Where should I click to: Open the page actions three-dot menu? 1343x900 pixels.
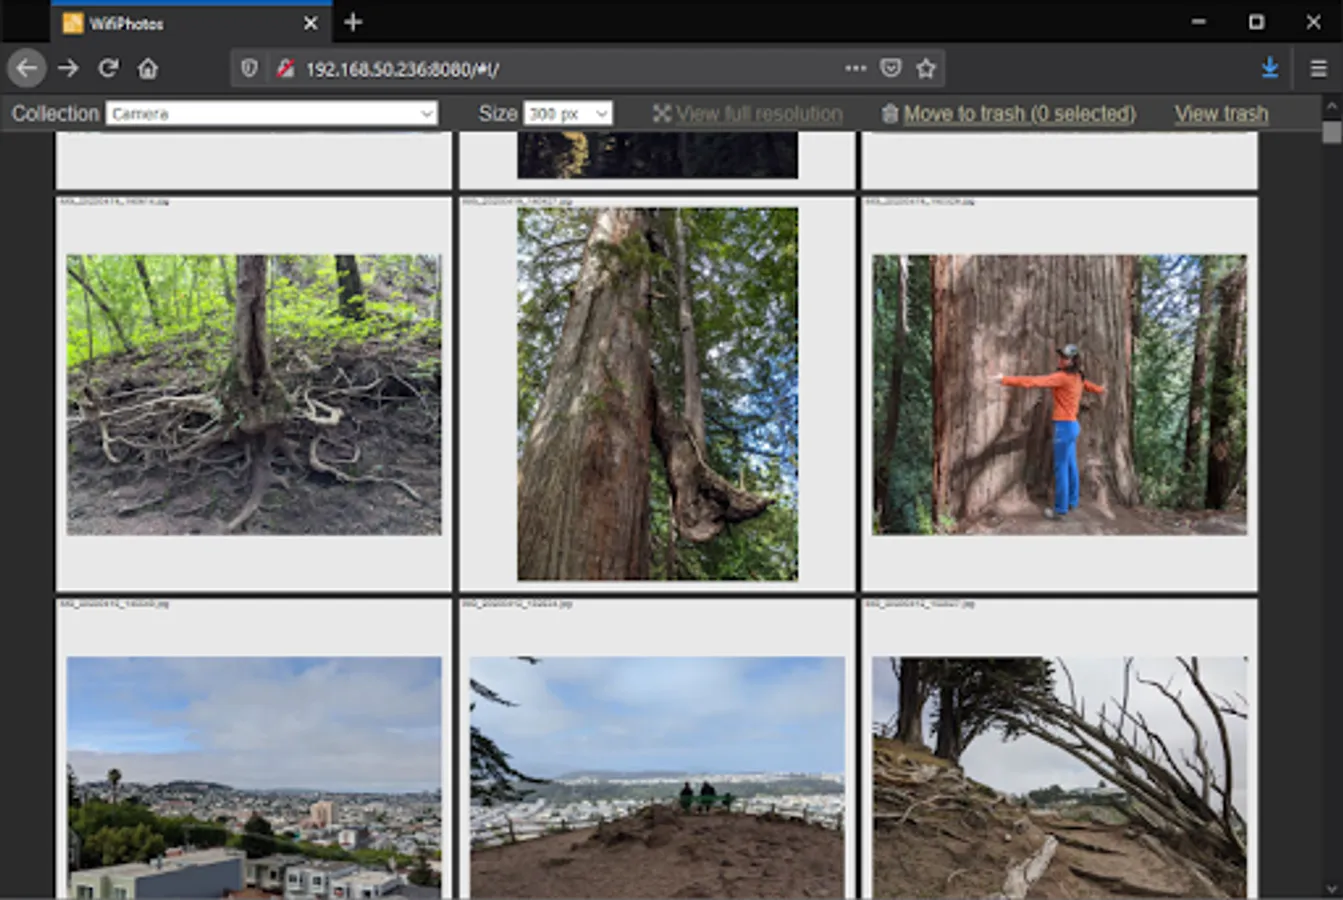coord(855,68)
